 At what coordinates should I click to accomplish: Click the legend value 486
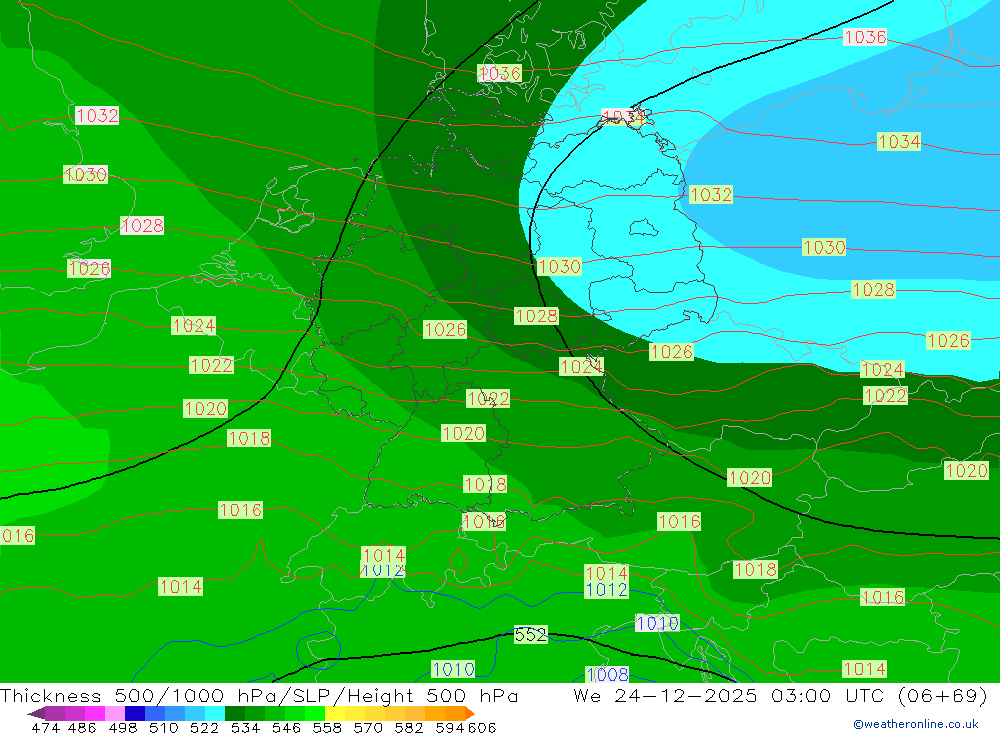(82, 727)
